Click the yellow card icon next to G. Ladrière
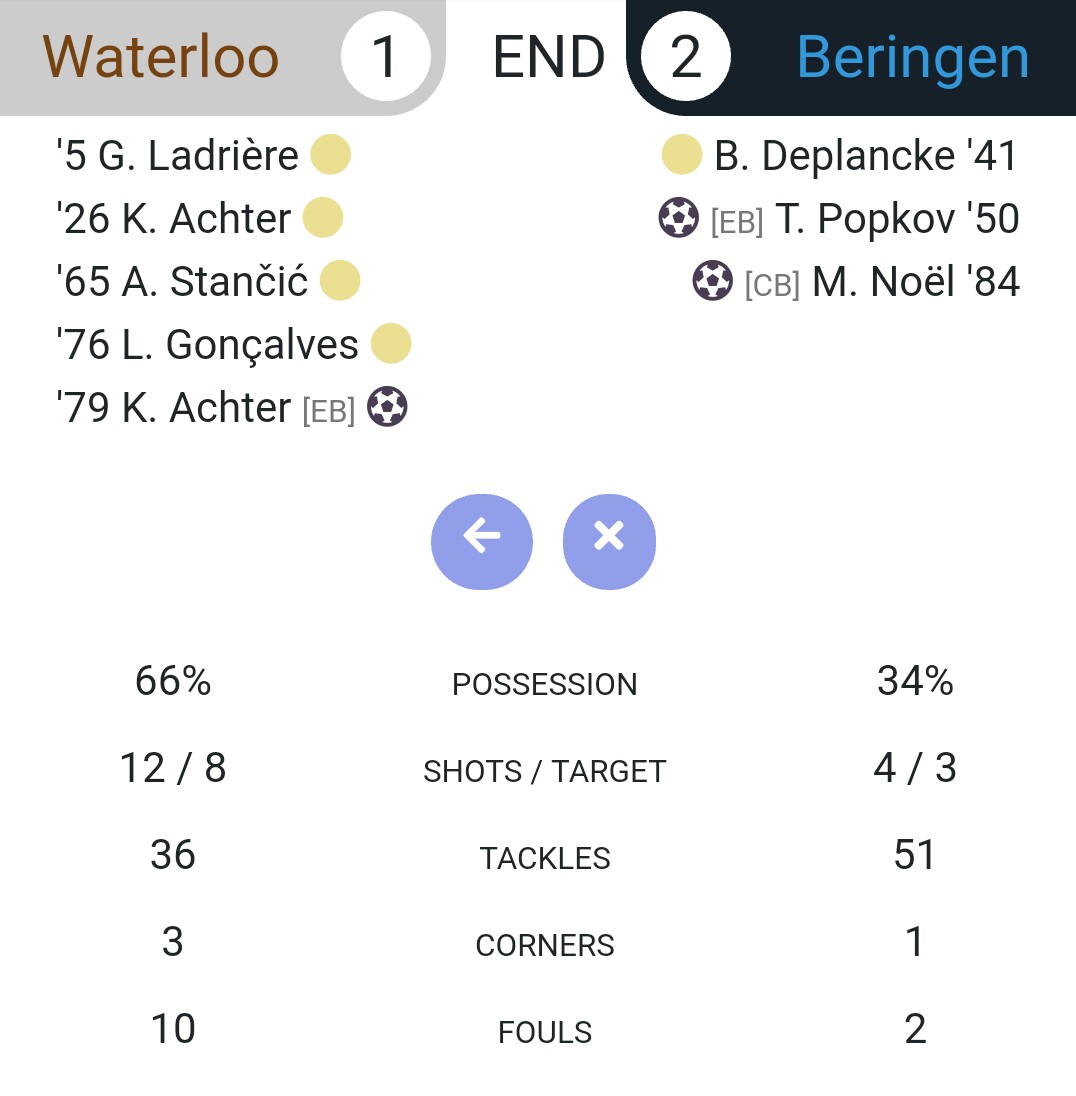 [330, 154]
